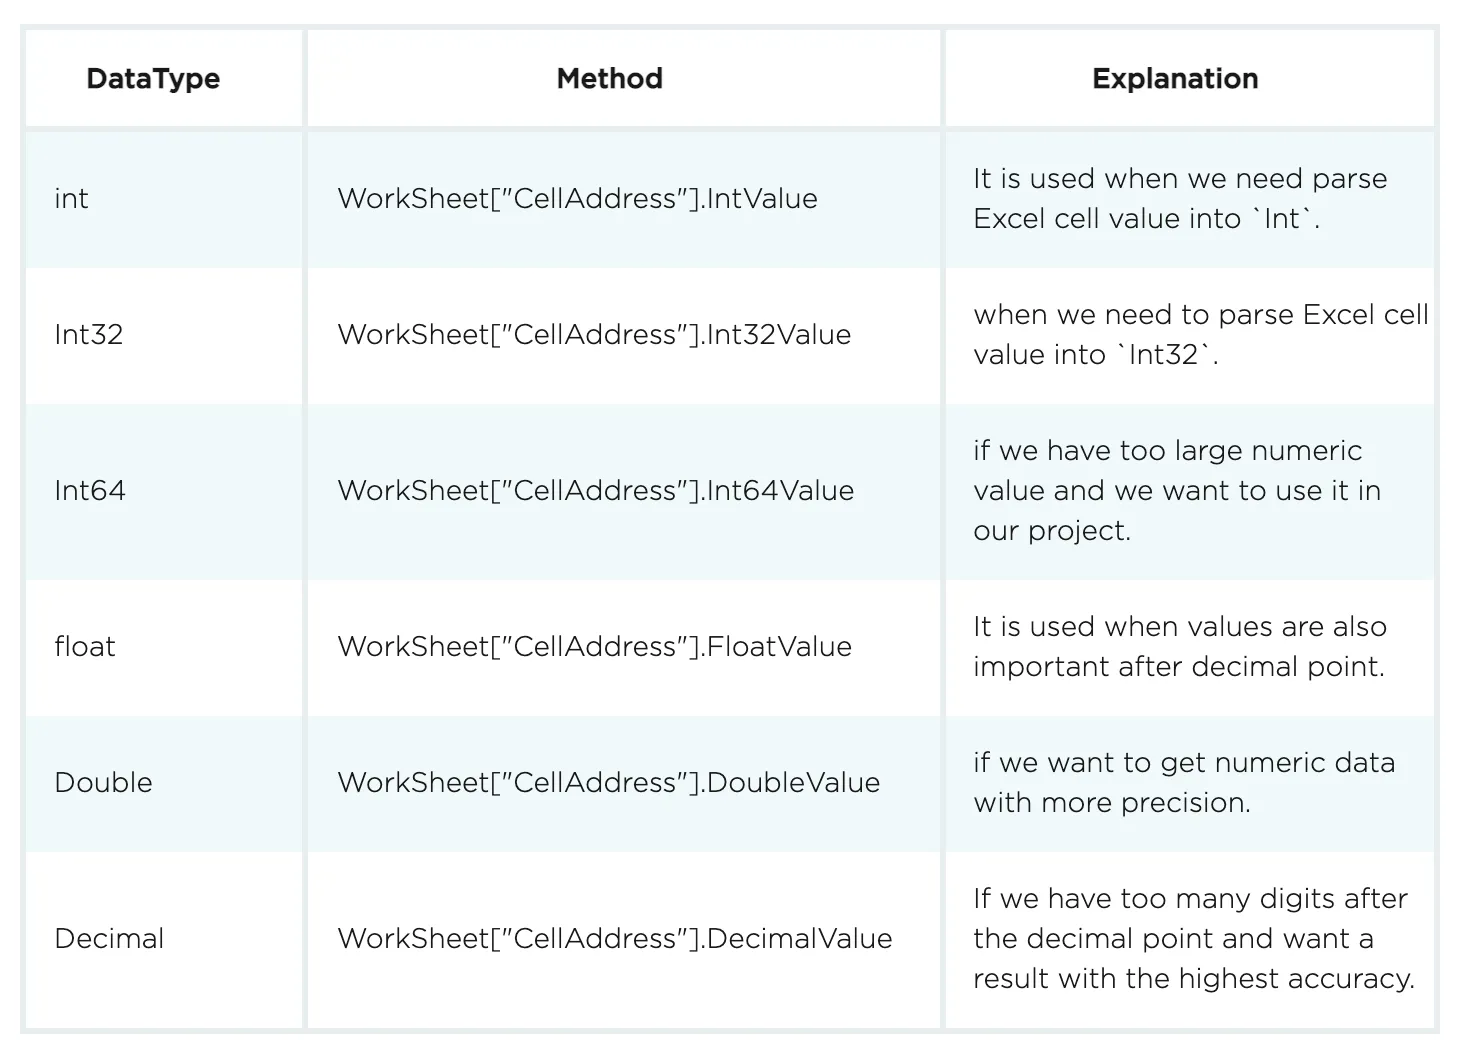Image resolution: width=1466 pixels, height=1040 pixels.
Task: Click the DecimalValue method text
Action: 615,939
